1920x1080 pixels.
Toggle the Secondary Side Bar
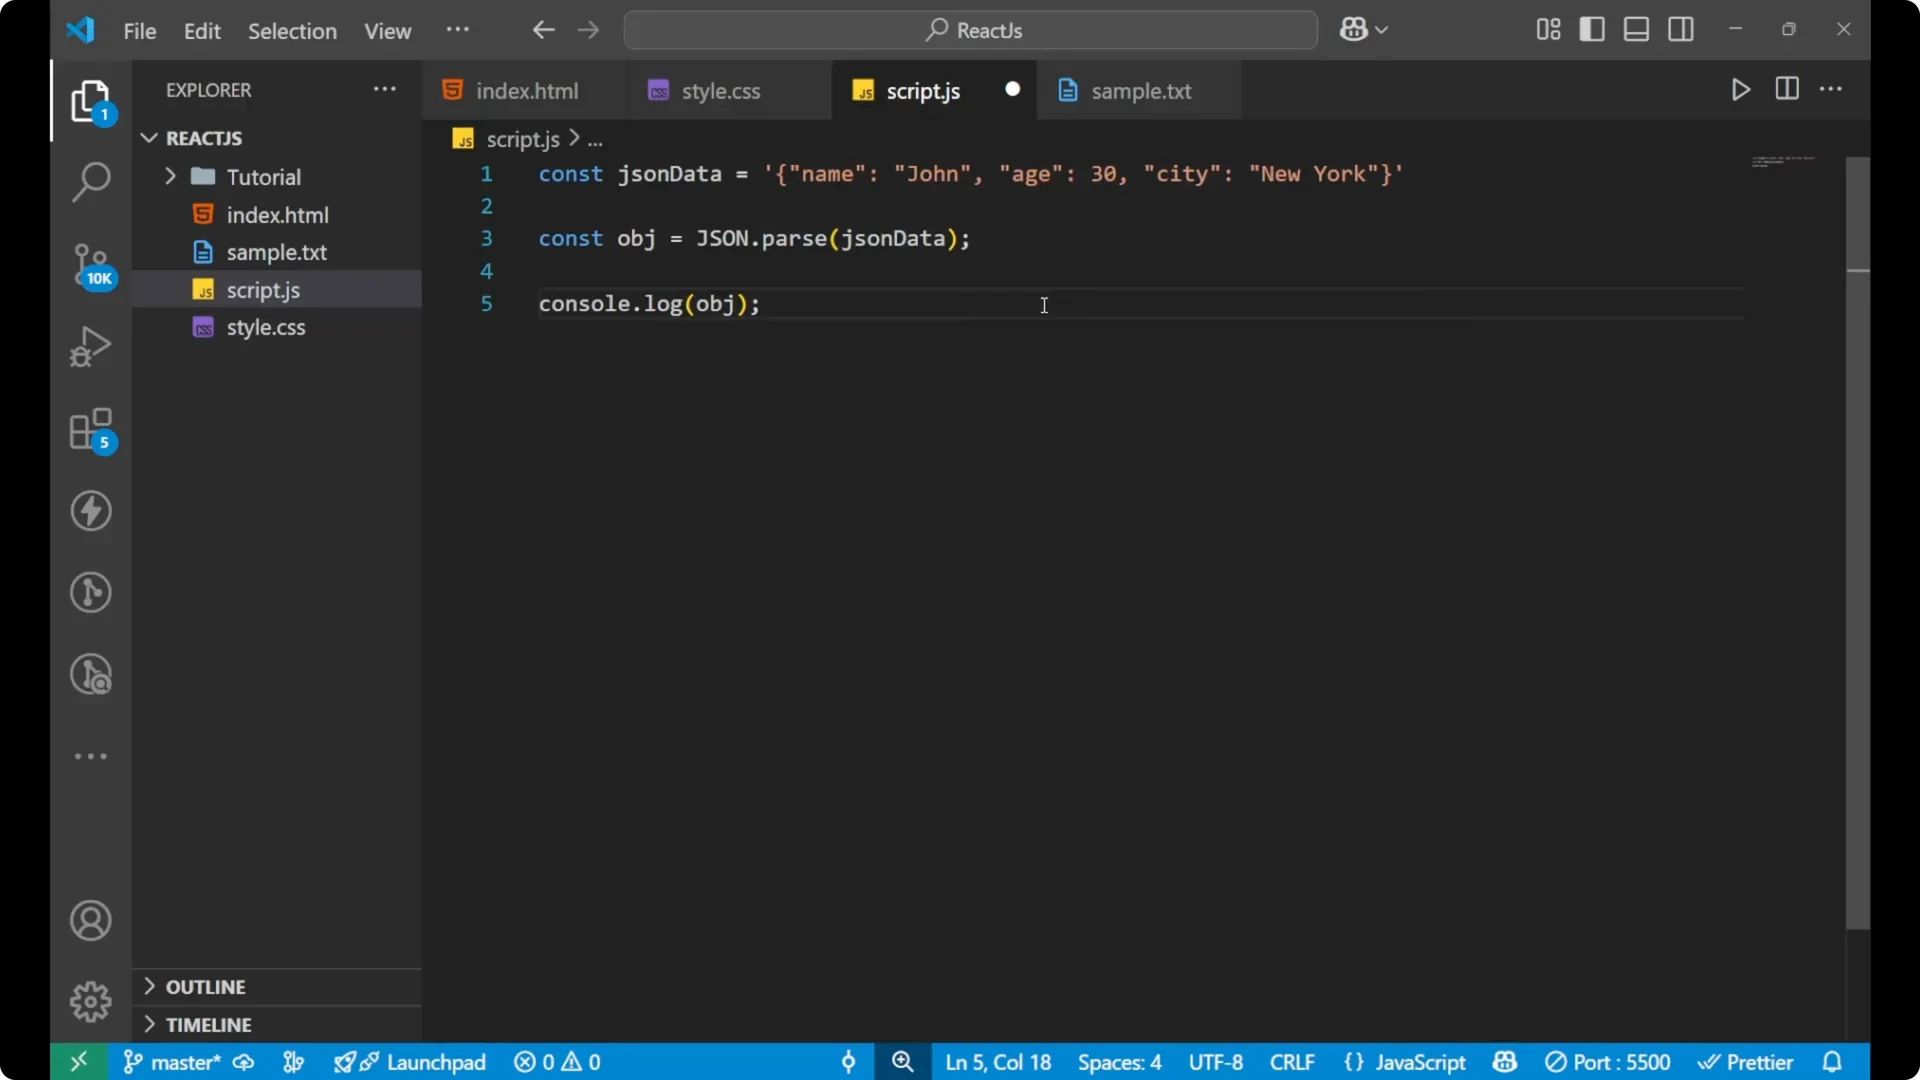click(1681, 29)
